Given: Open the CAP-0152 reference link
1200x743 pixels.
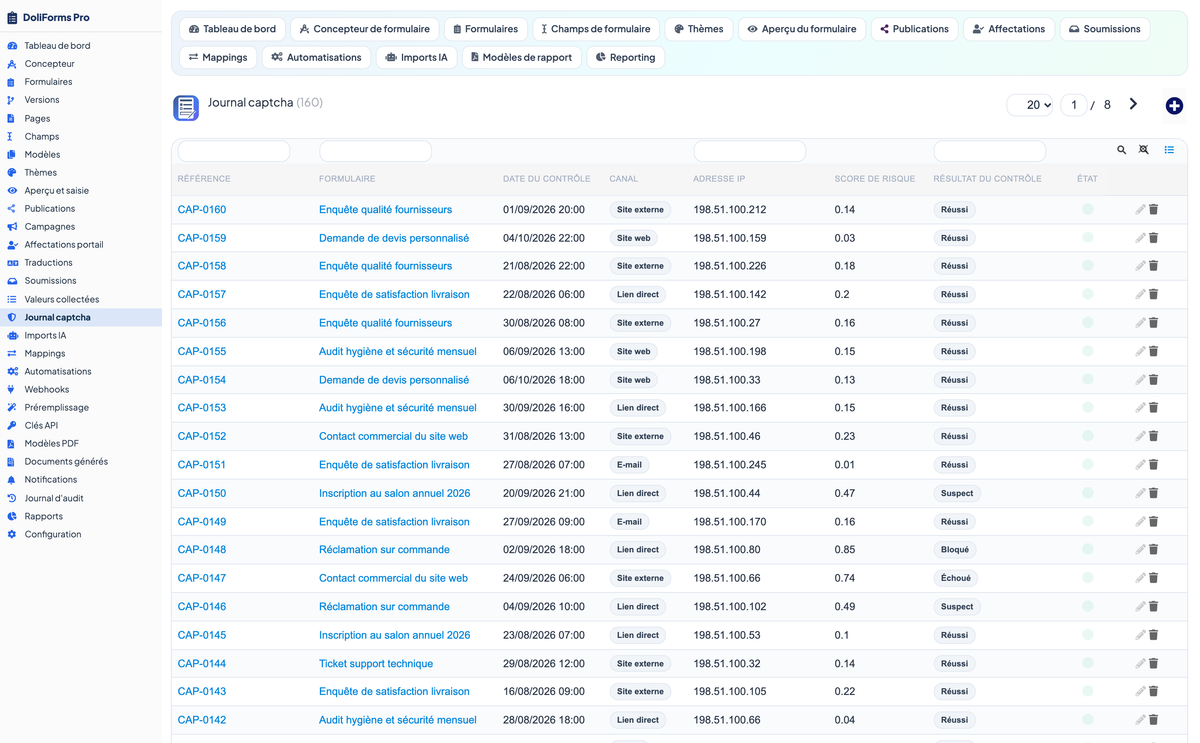Looking at the screenshot, I should click(202, 436).
